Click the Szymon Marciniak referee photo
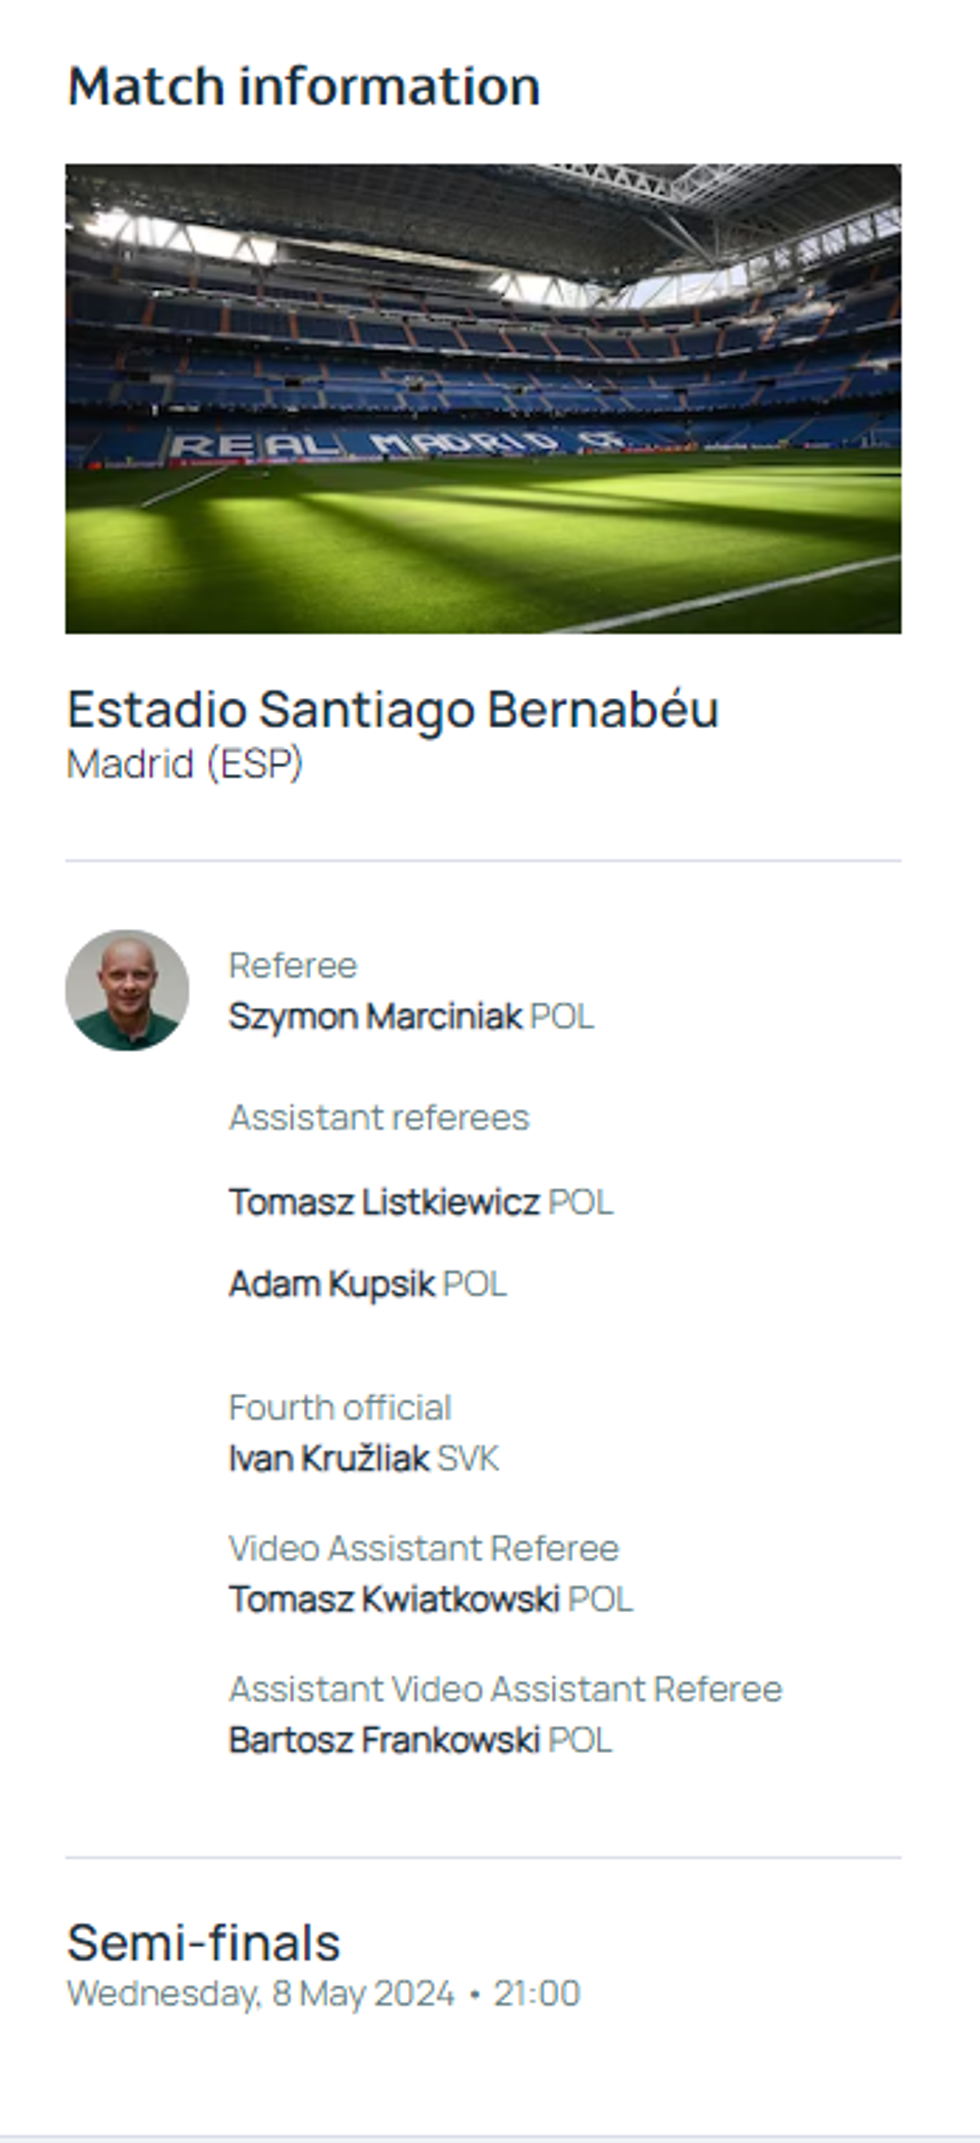This screenshot has height=2143, width=980. coord(127,990)
